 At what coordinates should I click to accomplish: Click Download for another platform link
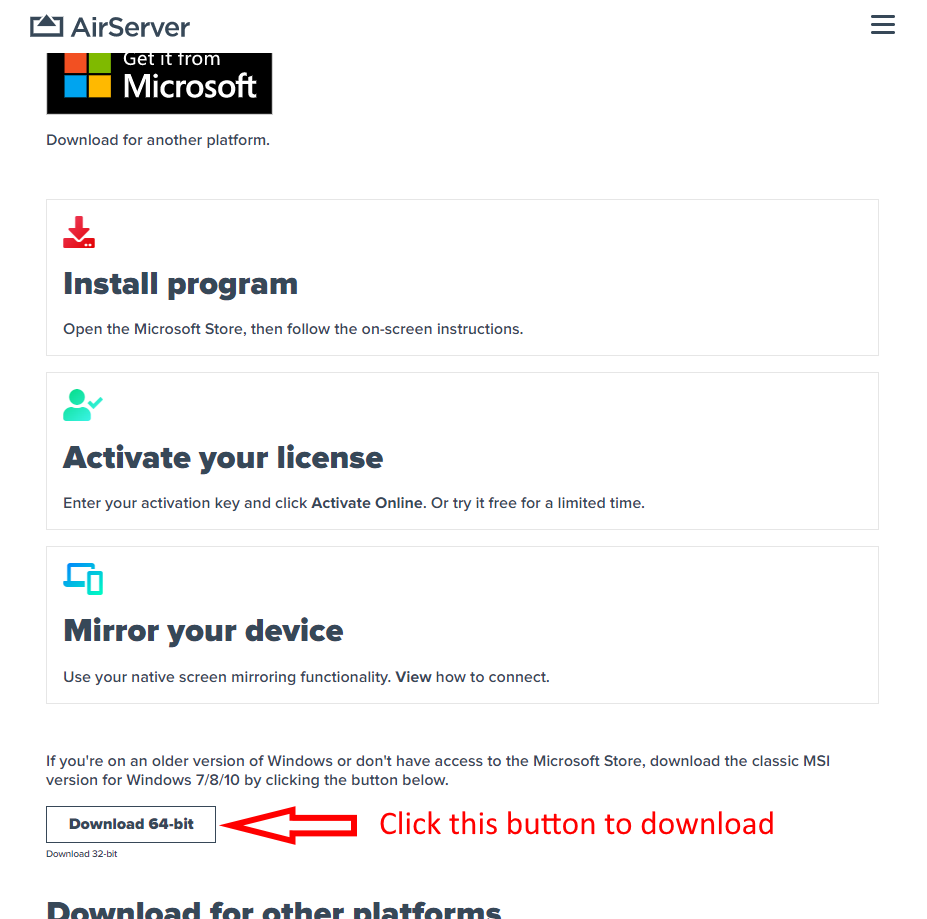coord(158,140)
